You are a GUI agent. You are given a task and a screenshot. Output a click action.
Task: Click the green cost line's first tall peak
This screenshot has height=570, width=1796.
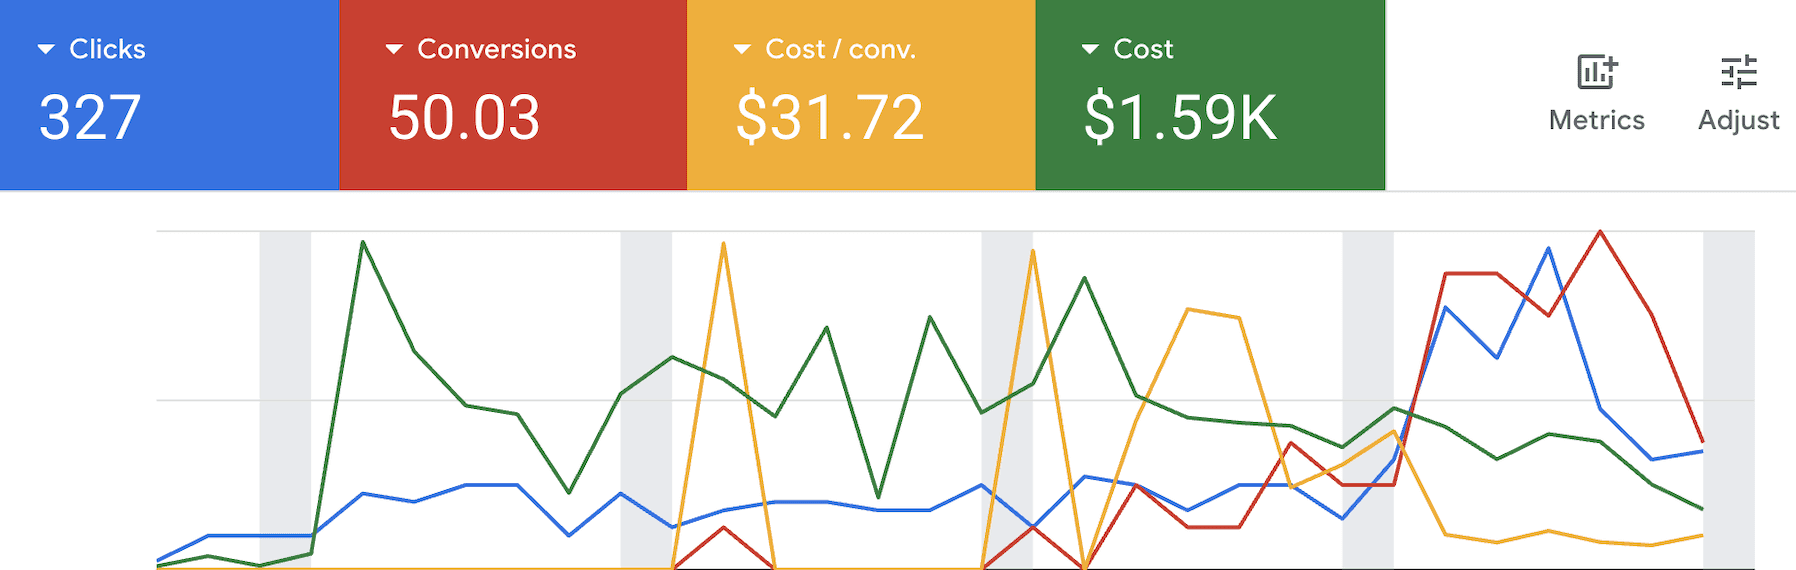pos(363,242)
